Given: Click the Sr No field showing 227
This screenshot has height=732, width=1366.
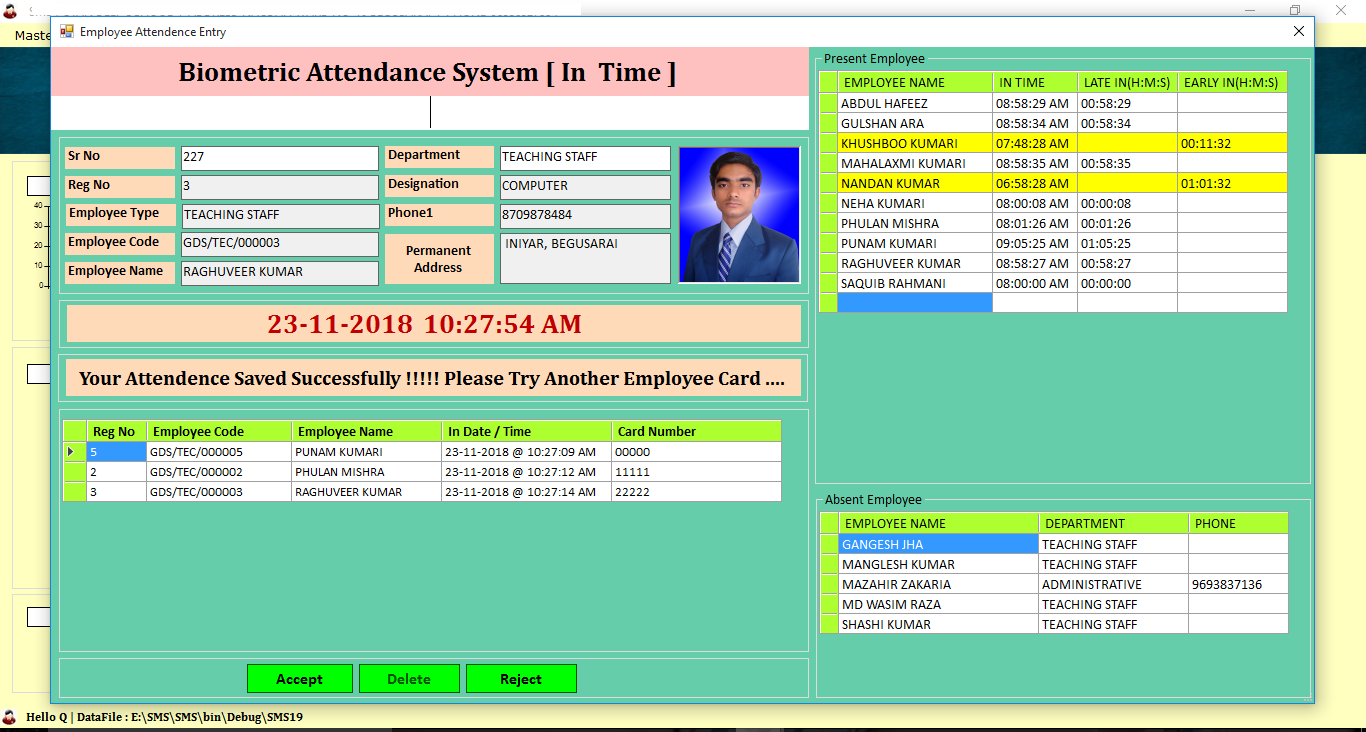Looking at the screenshot, I should (279, 158).
